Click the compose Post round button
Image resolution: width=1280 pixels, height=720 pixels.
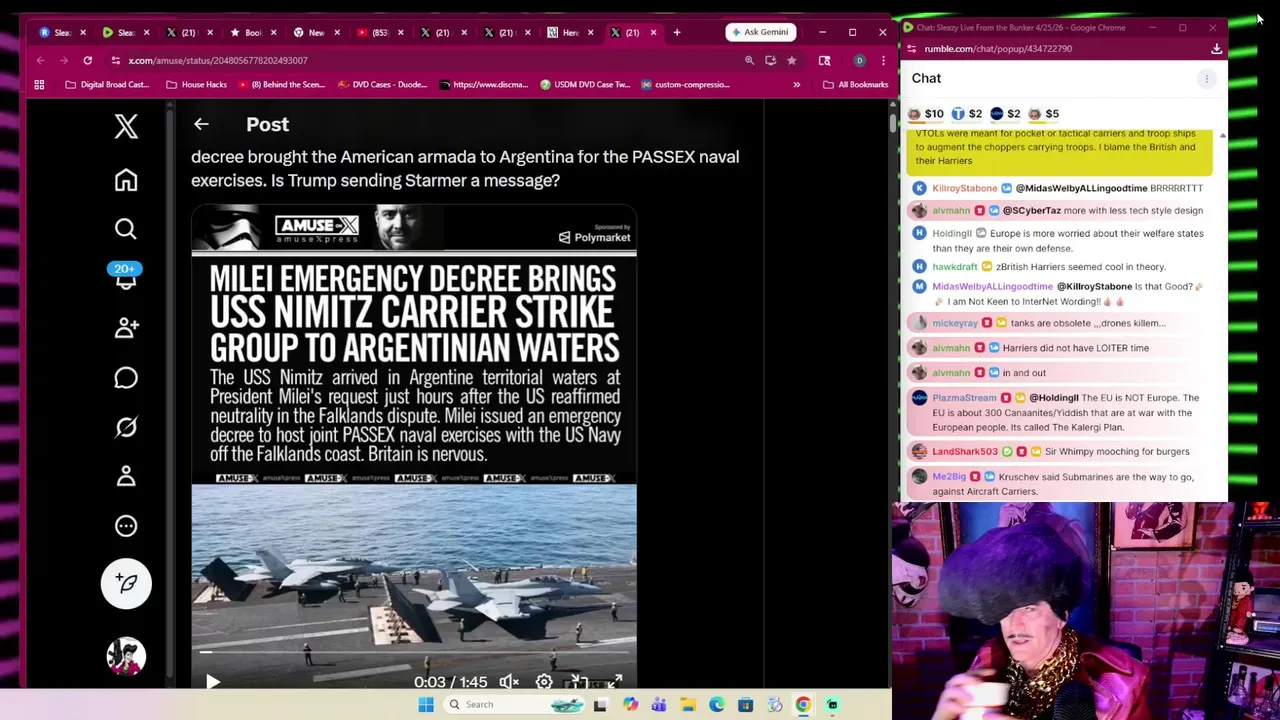126,584
